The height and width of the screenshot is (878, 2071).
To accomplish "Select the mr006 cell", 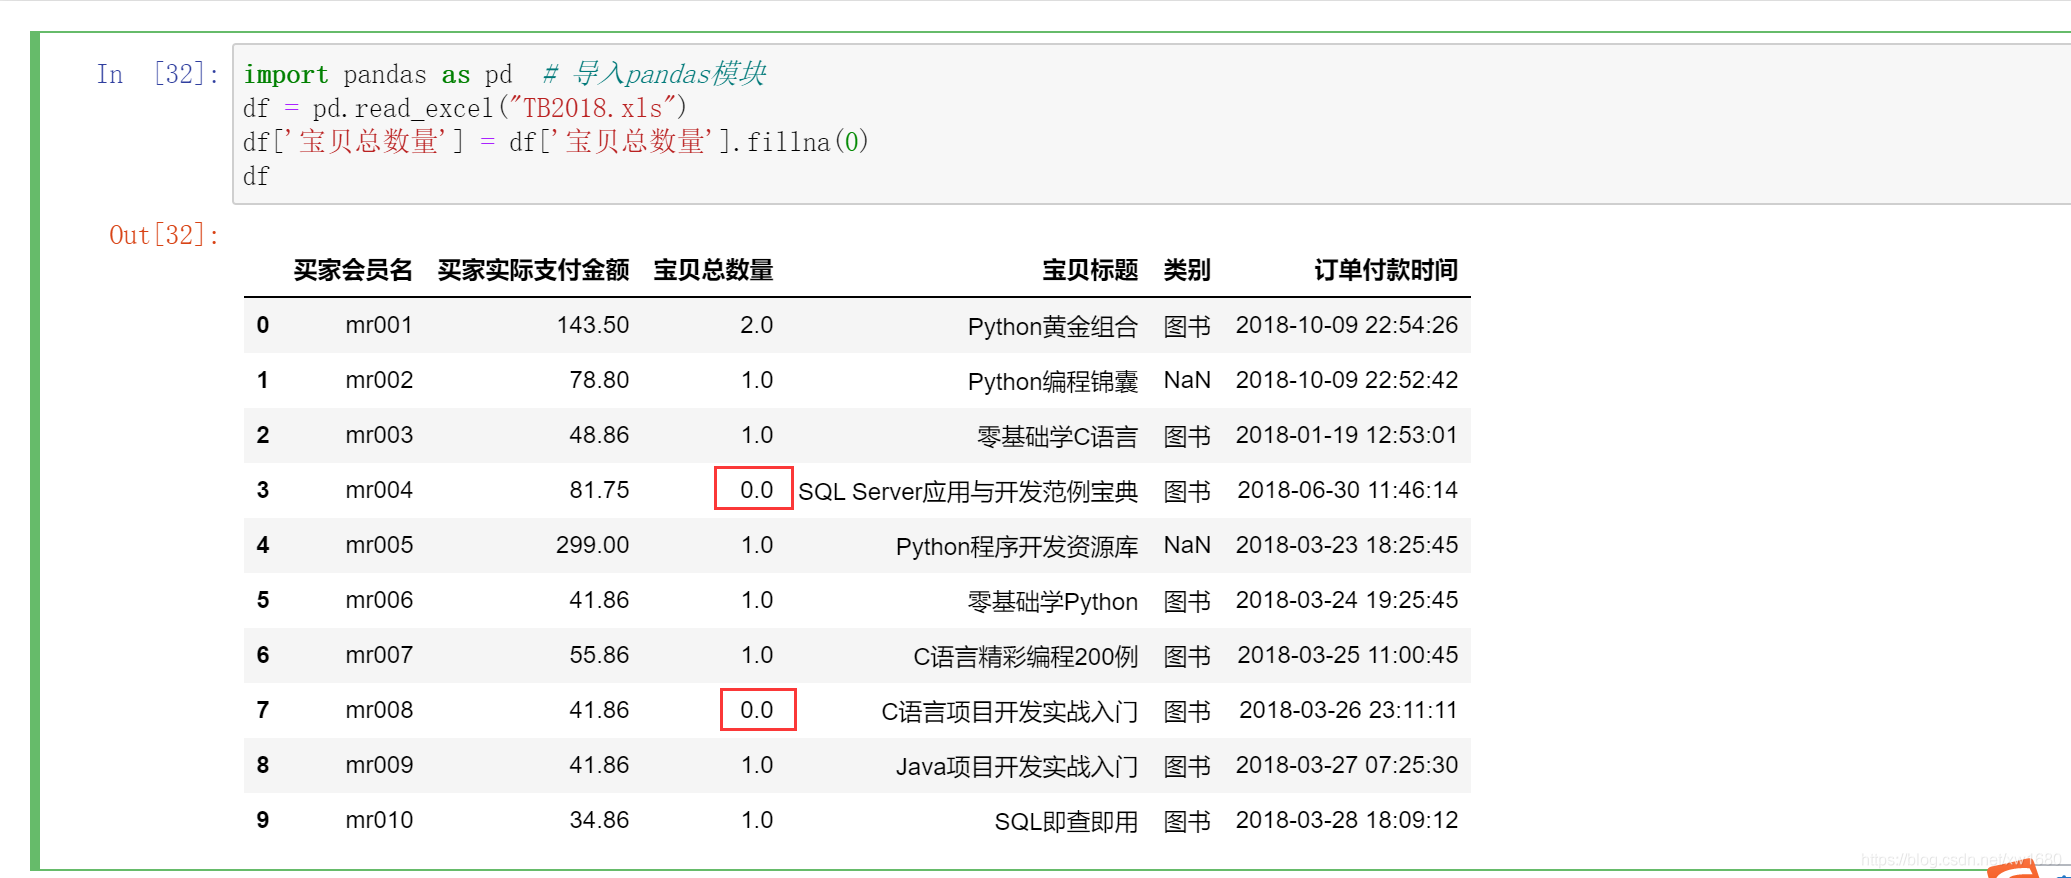I will coord(379,600).
